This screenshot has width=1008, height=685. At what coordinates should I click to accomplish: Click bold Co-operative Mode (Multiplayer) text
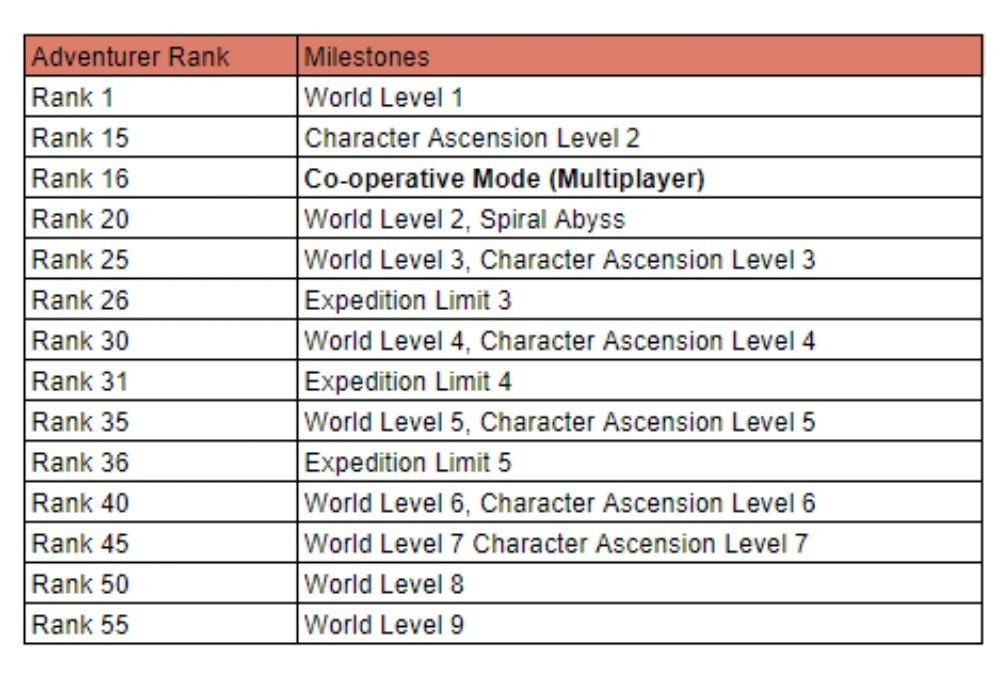504,179
